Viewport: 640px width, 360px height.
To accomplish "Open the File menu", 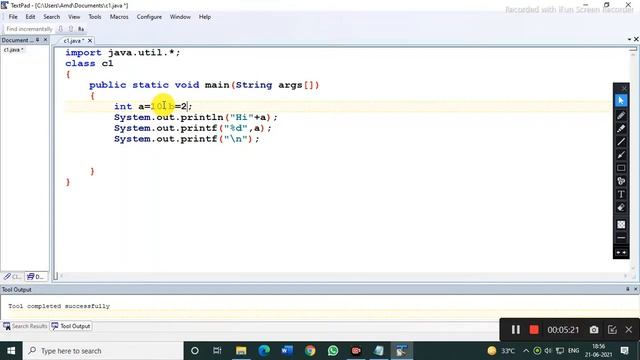I will coord(13,17).
